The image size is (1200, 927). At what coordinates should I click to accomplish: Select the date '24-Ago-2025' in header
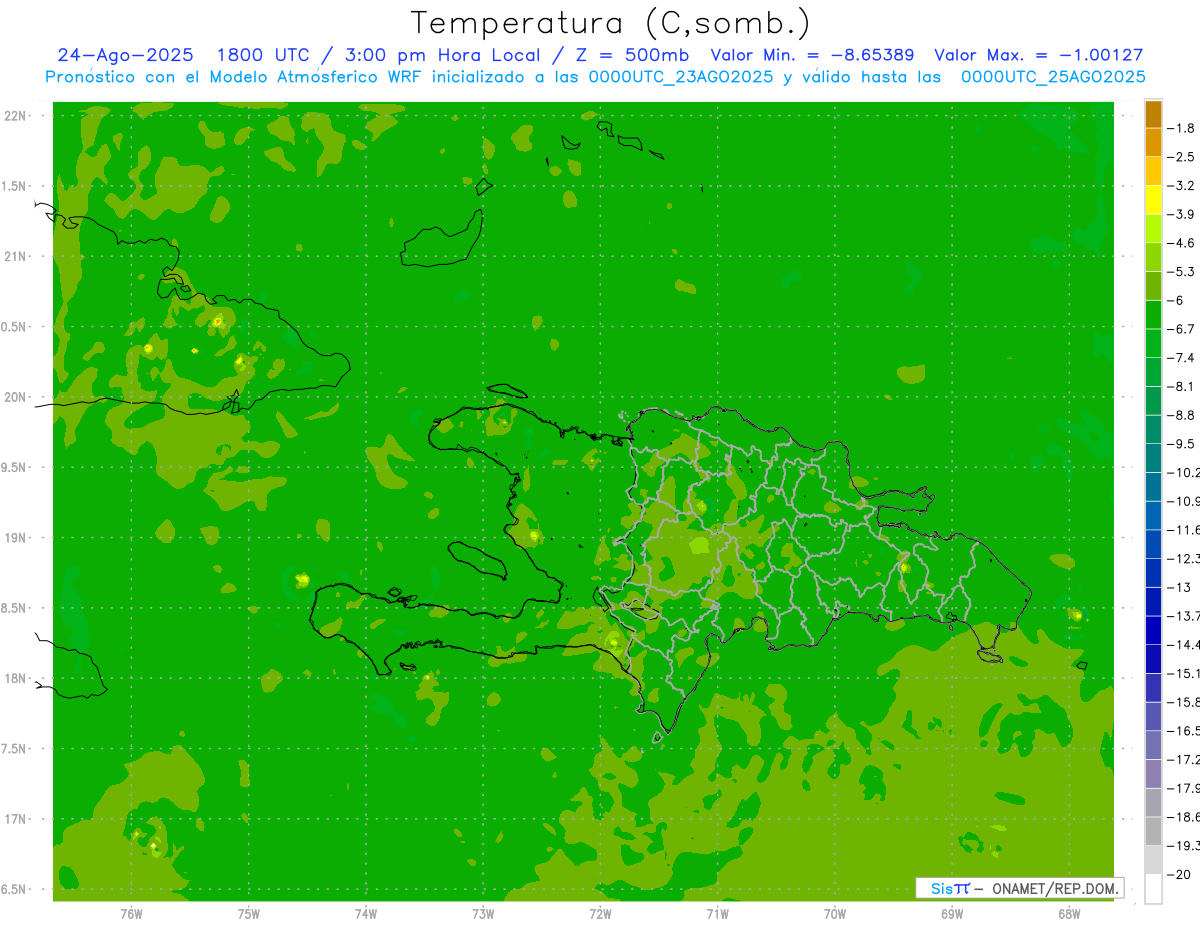[127, 56]
